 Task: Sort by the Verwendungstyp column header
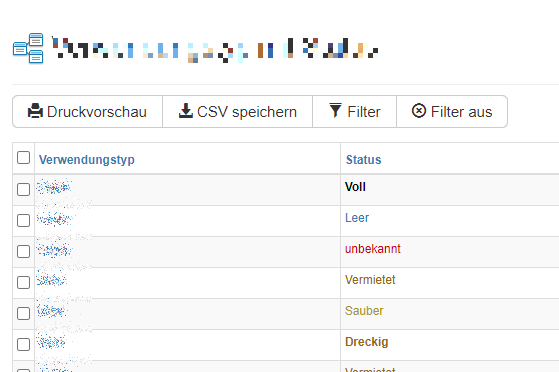click(87, 160)
